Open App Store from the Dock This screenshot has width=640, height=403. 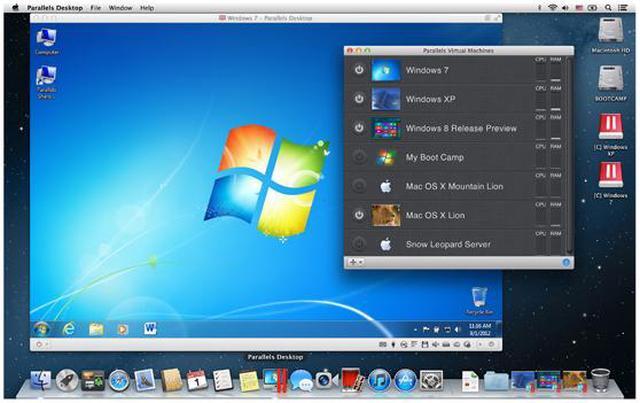click(x=405, y=380)
